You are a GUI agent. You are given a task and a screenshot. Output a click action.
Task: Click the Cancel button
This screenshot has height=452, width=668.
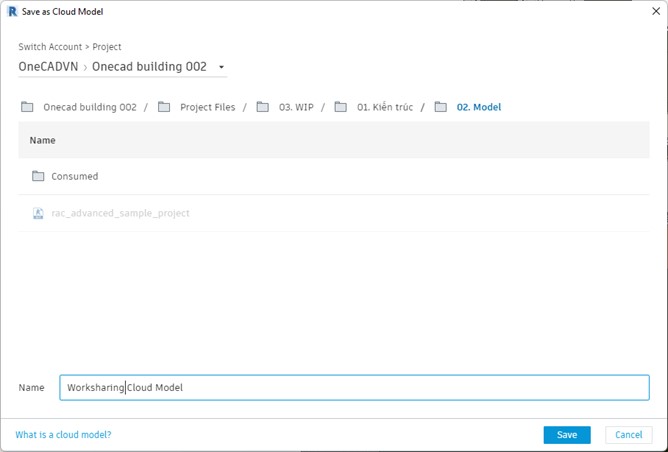(628, 435)
